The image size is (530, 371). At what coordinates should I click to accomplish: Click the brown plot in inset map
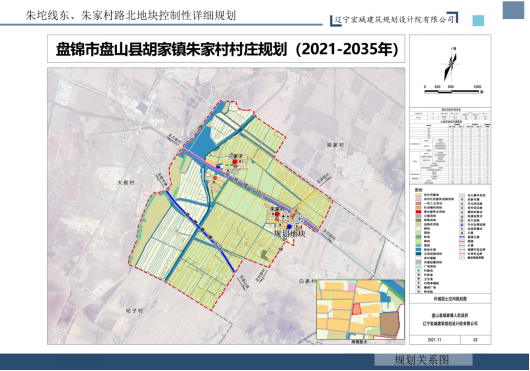point(389,324)
